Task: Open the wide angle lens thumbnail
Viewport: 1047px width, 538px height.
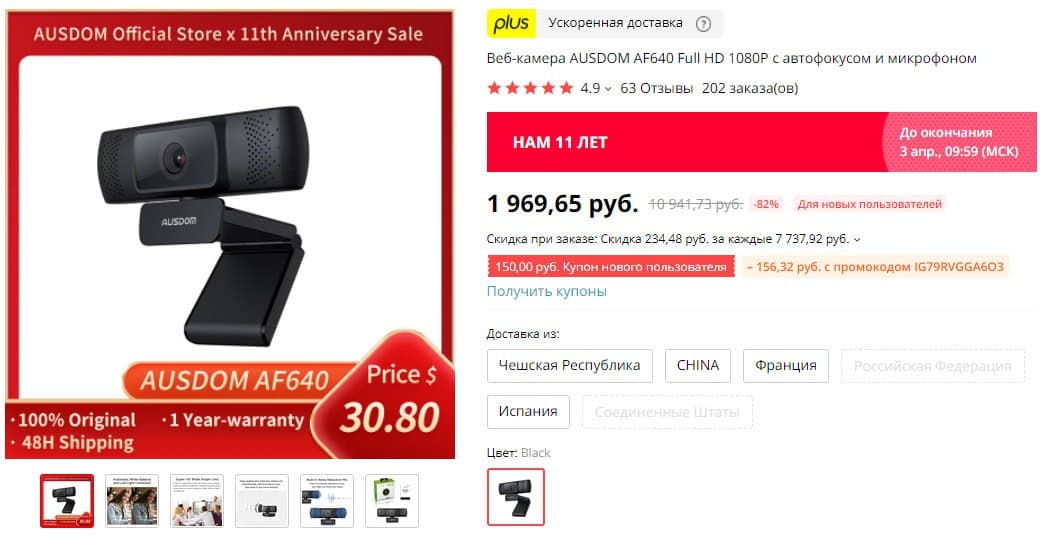Action: coord(197,501)
